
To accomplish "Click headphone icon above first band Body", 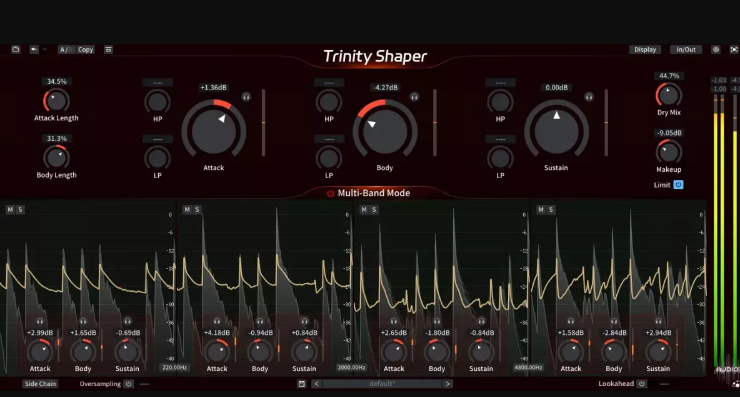I will (83, 321).
